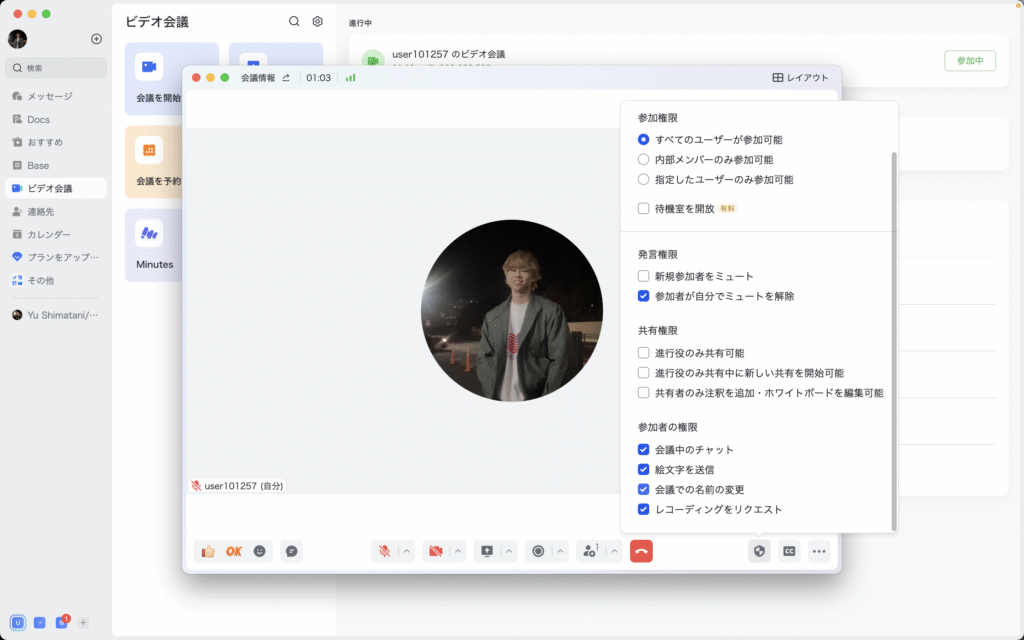The width and height of the screenshot is (1024, 640).
Task: Send a thumbs-up reaction
Action: click(208, 551)
